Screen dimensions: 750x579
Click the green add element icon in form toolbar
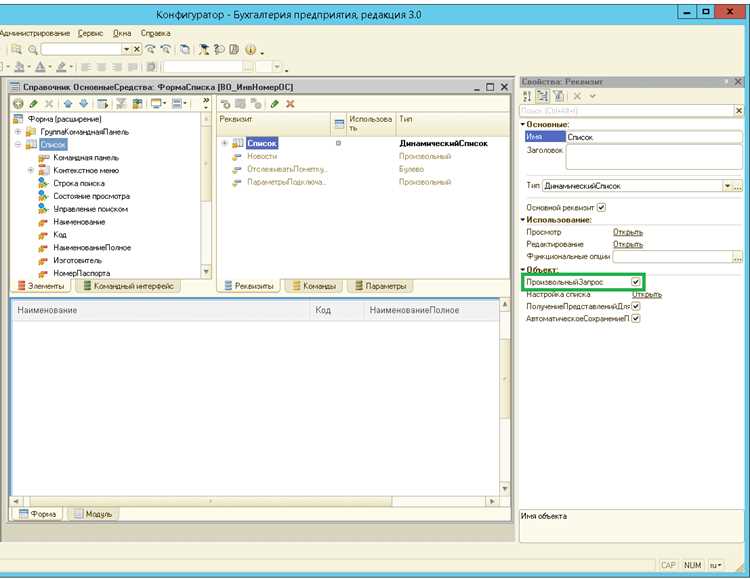18,103
